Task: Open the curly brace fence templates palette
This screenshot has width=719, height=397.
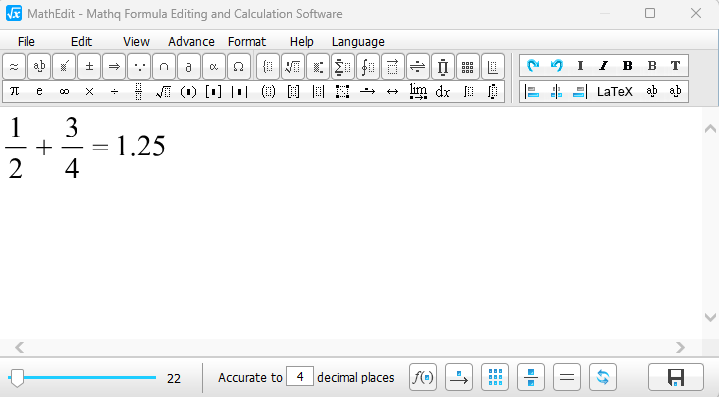Action: (268, 66)
